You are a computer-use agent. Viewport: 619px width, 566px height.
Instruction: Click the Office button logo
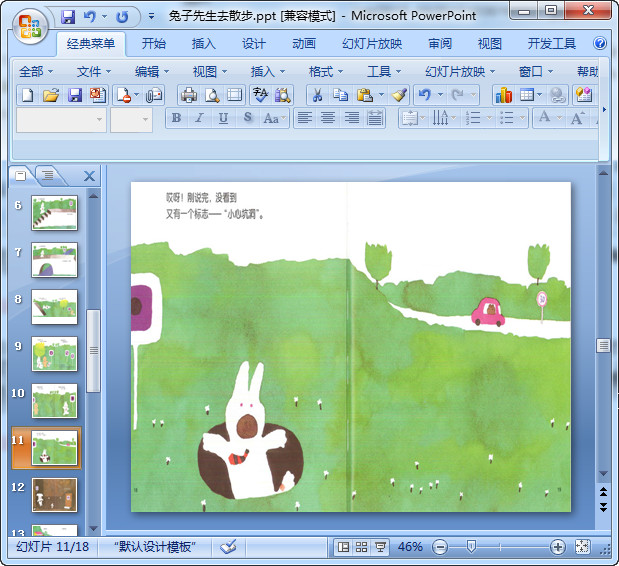click(x=30, y=26)
